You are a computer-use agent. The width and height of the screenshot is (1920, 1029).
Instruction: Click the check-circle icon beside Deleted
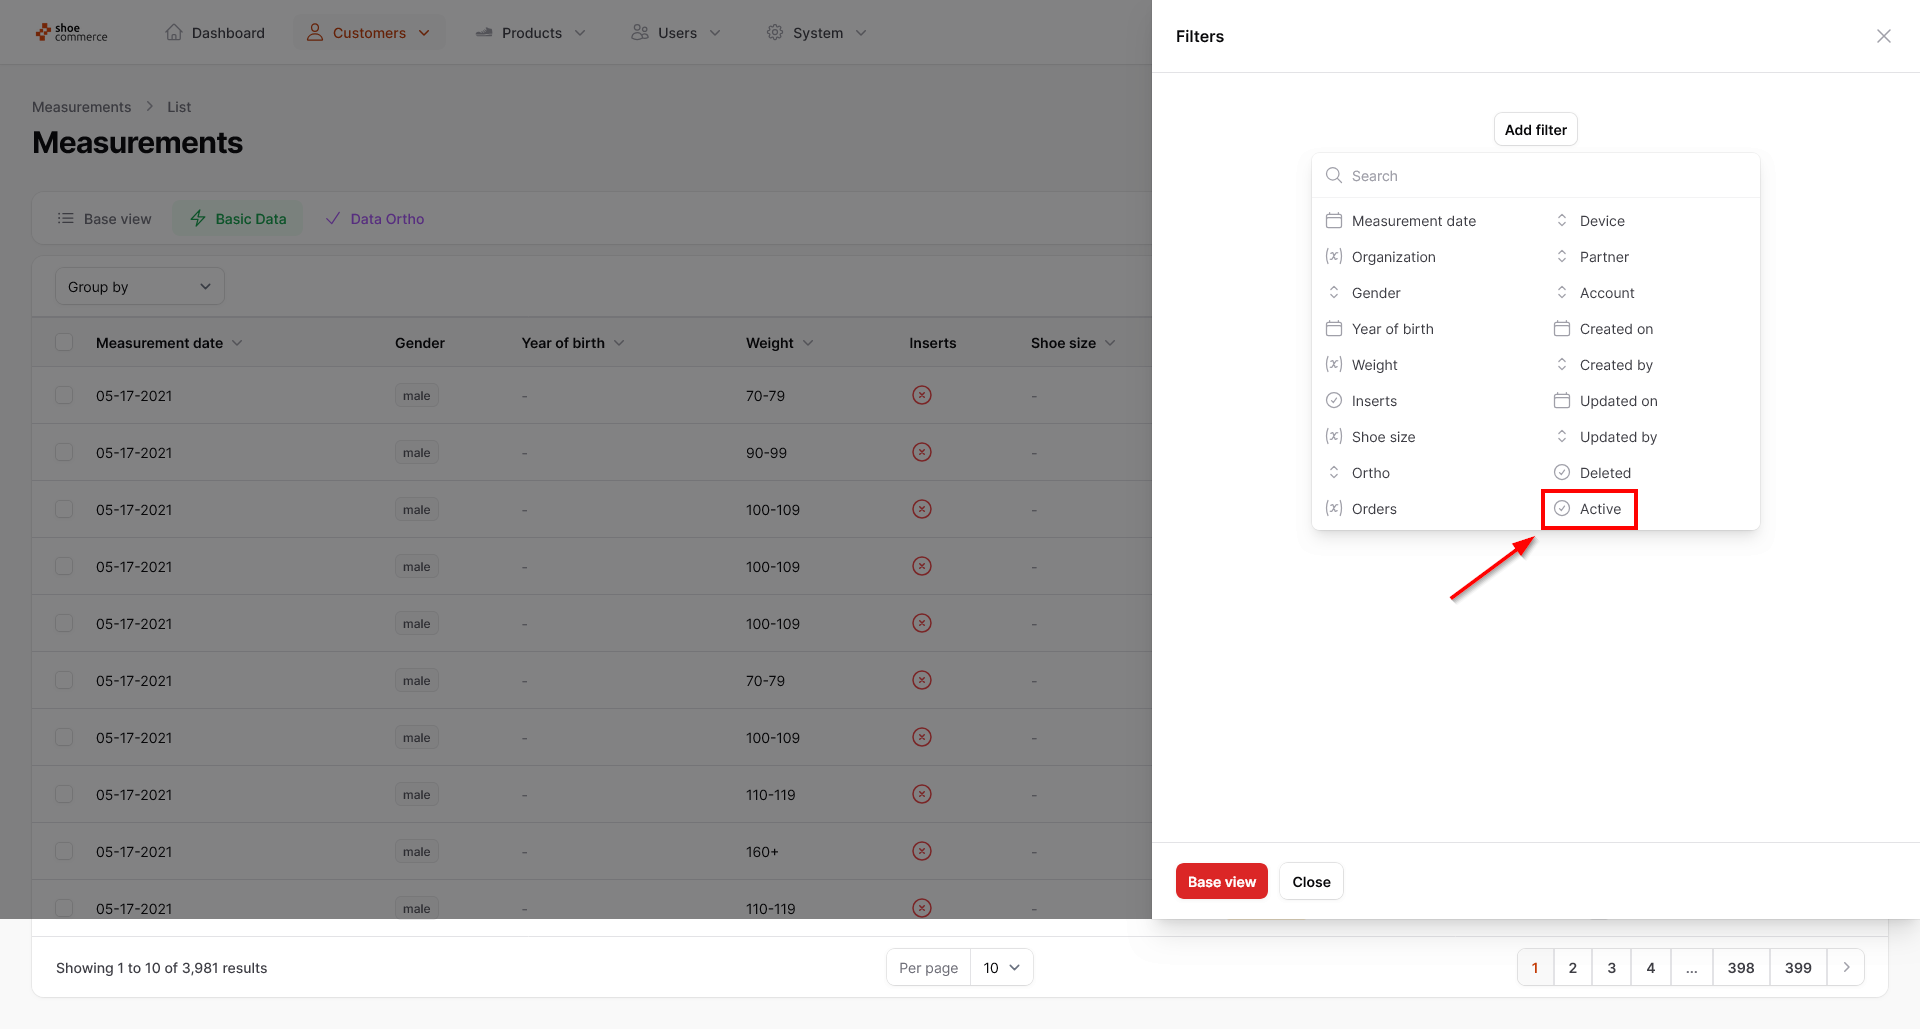coord(1562,472)
